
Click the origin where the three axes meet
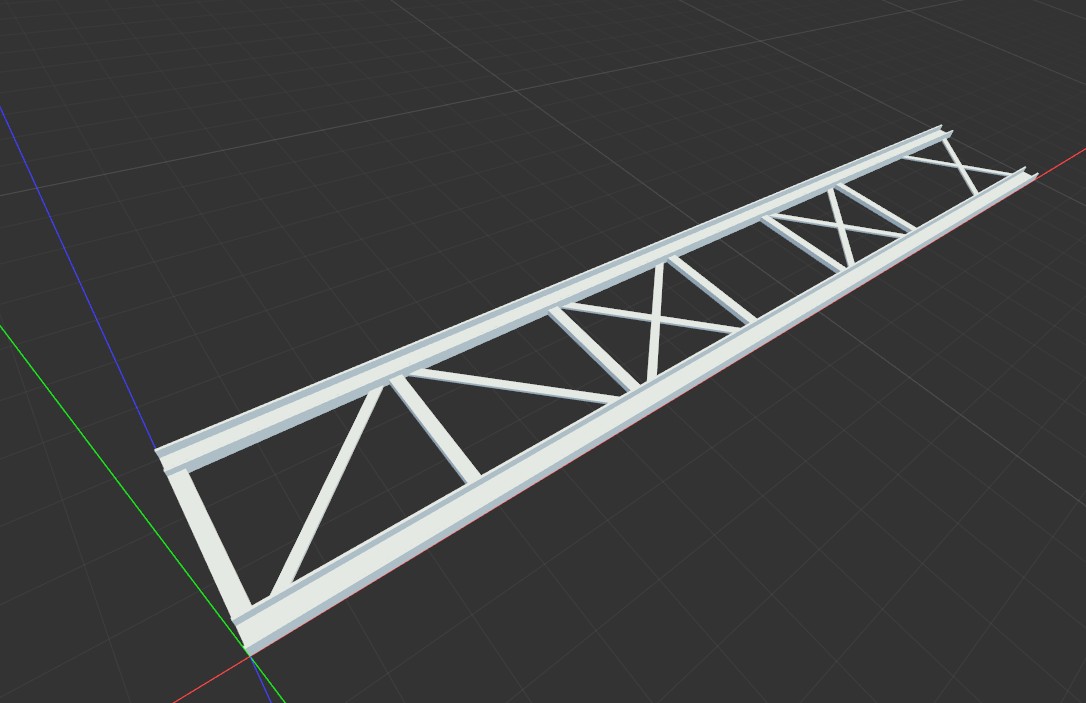(x=249, y=653)
